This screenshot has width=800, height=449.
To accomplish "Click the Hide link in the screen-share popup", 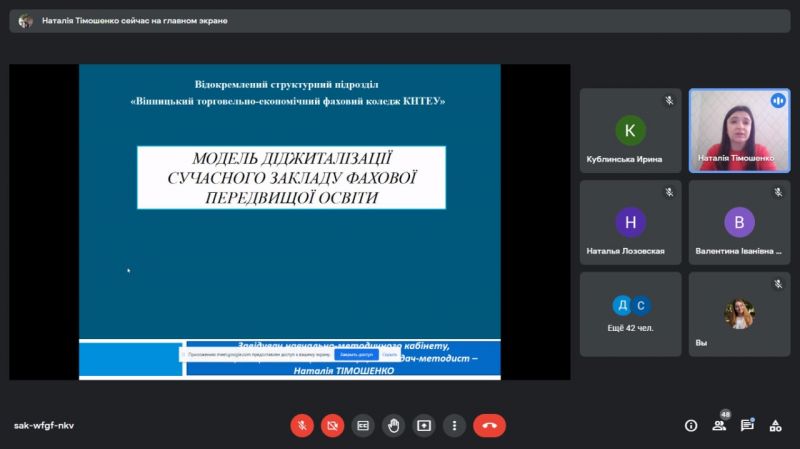I will click(x=389, y=355).
